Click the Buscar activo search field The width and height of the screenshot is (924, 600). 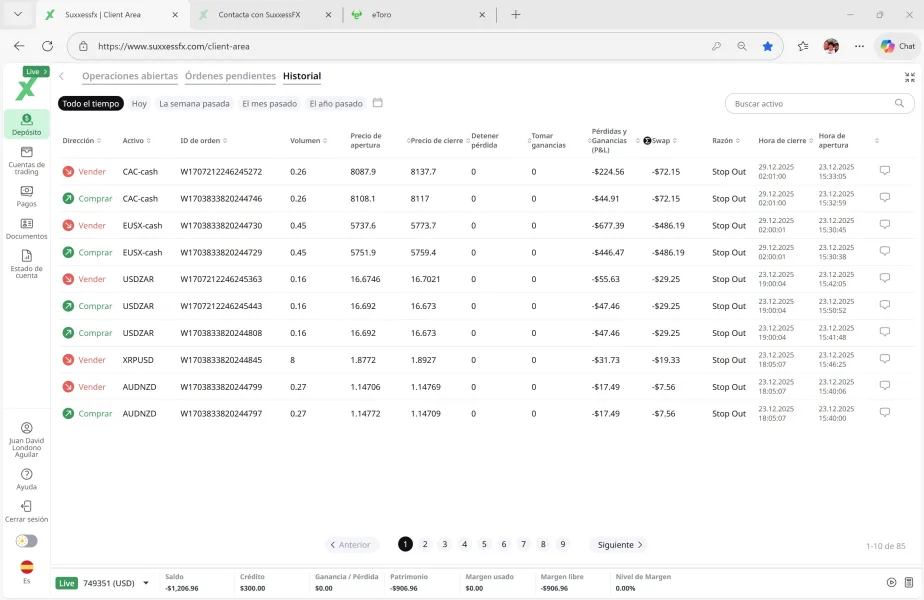810,104
